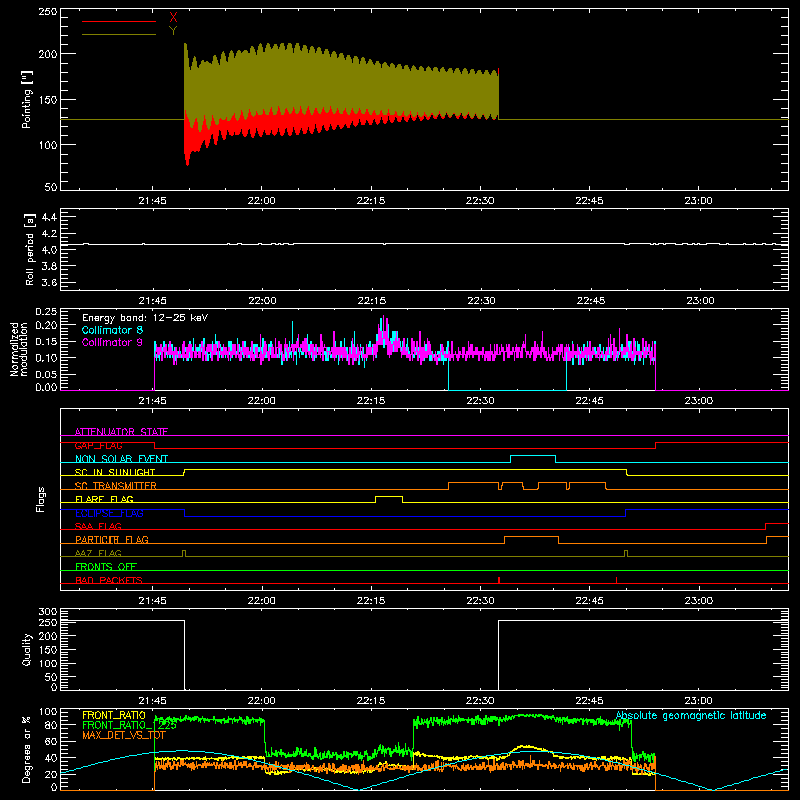800x800 pixels.
Task: Click the Energy band: 12-25 keV label
Action: point(145,318)
